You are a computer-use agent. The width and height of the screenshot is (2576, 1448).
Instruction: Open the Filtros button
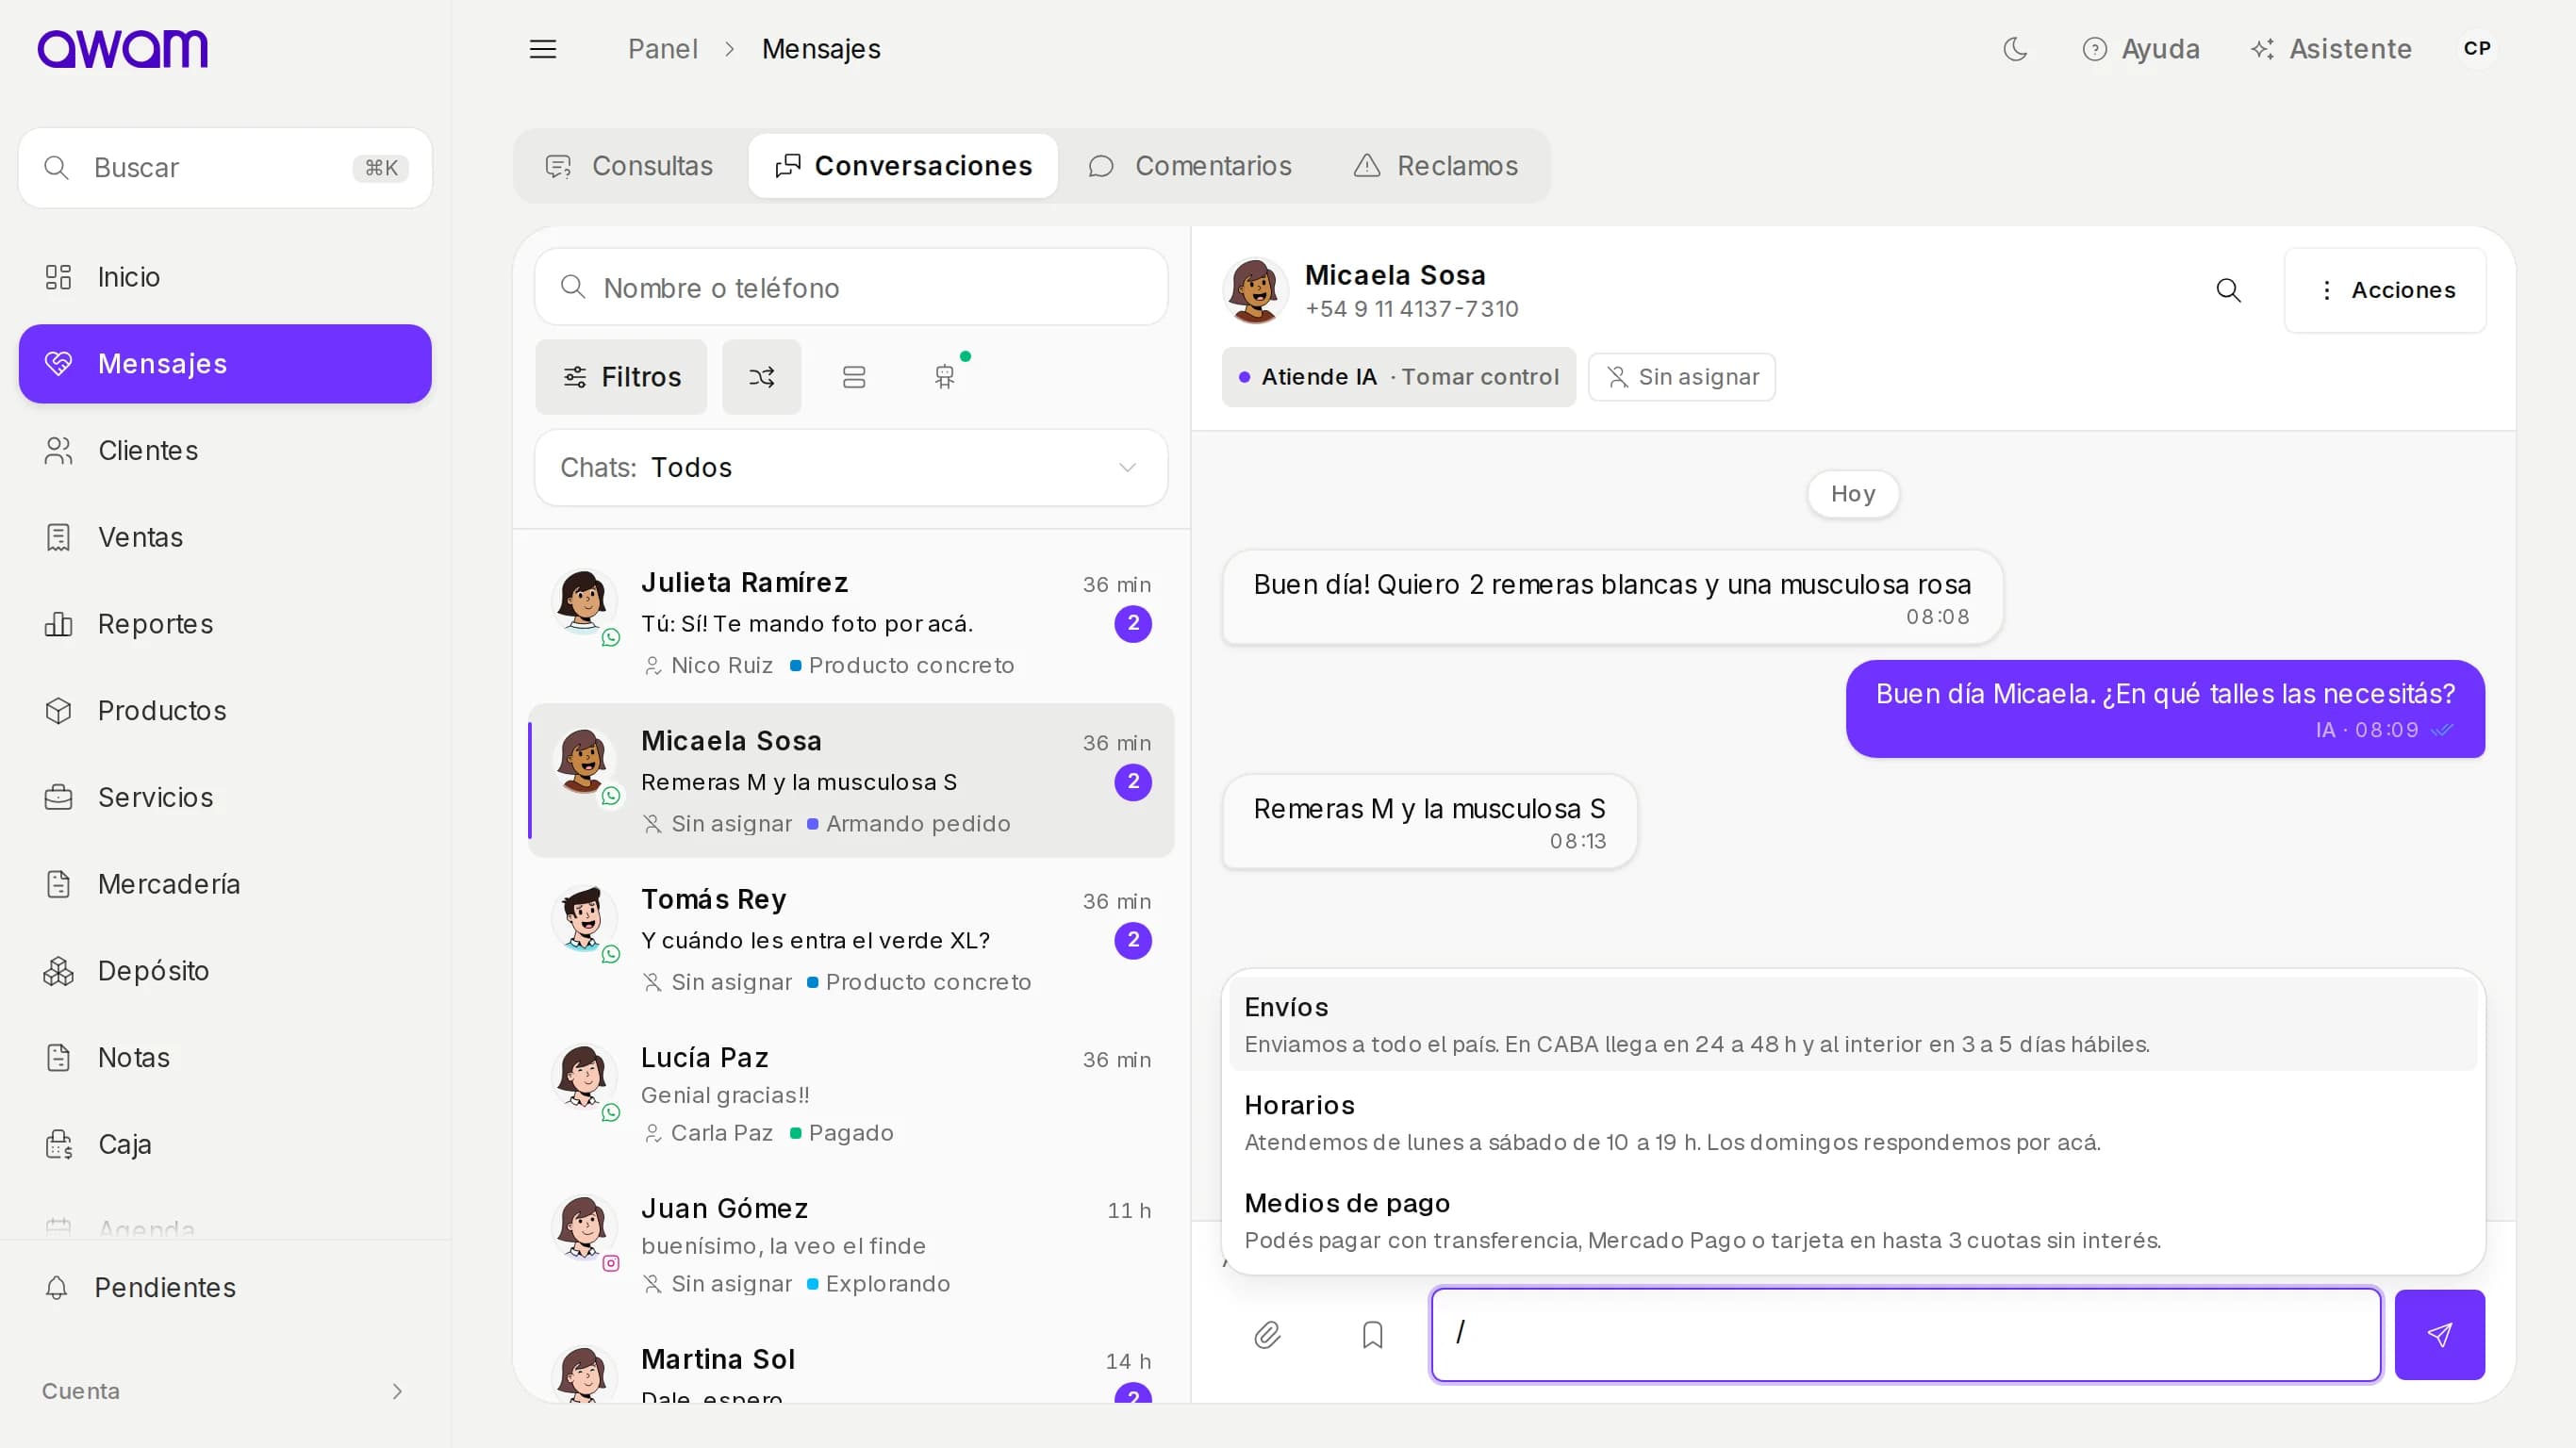click(x=621, y=377)
